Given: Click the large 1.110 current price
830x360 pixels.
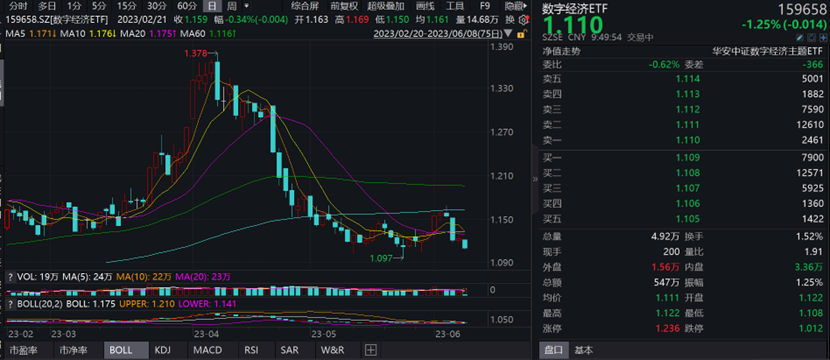Looking at the screenshot, I should click(573, 25).
